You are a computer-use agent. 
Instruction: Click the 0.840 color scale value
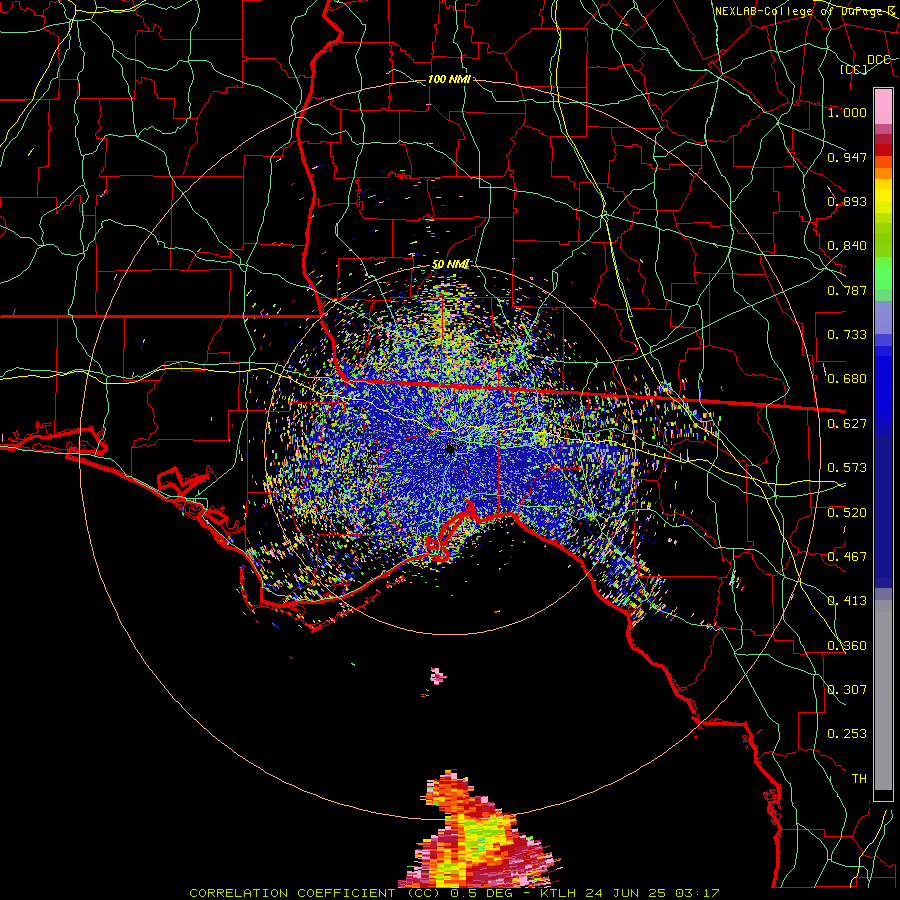point(847,246)
